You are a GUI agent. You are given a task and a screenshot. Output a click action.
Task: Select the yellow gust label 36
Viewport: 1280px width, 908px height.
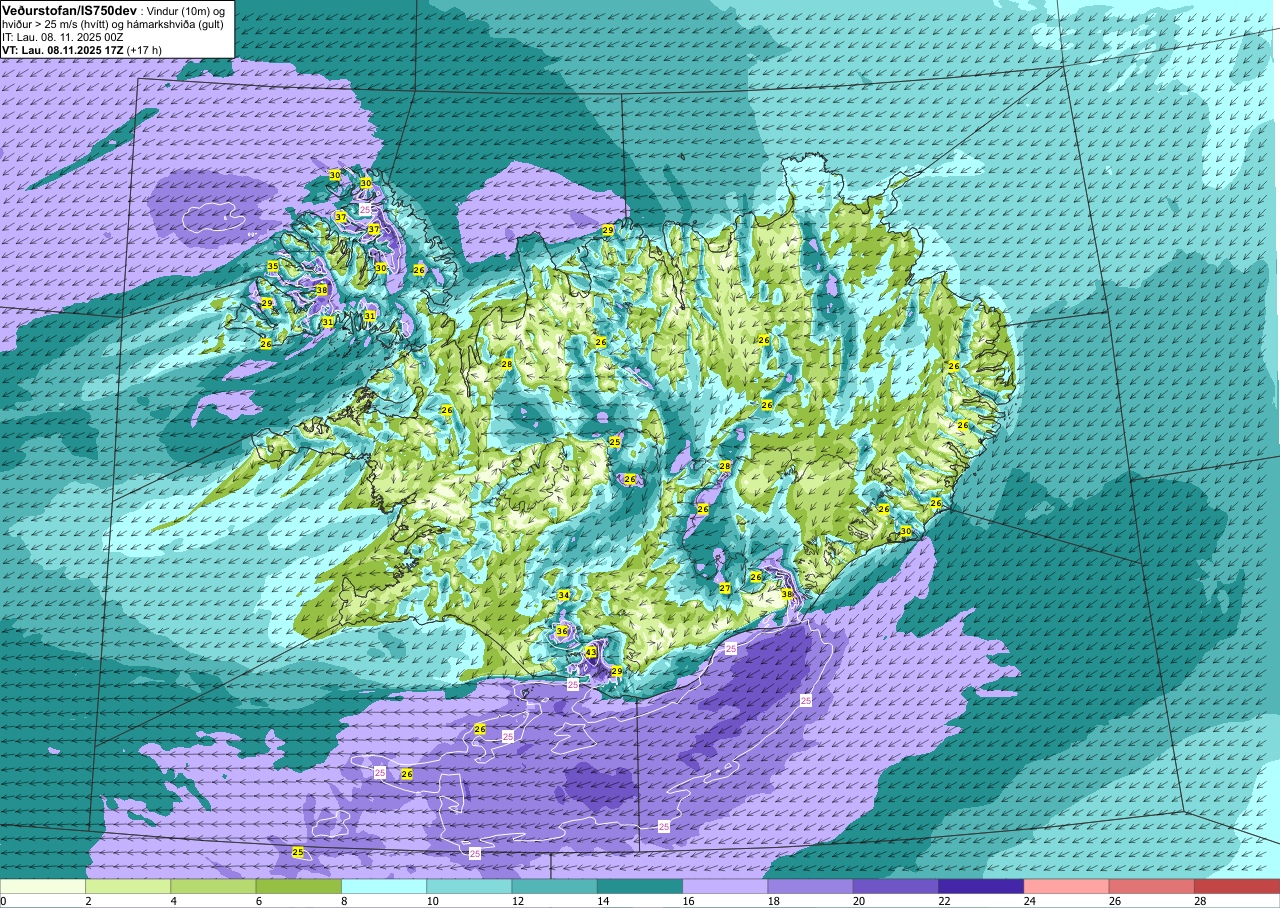(x=562, y=631)
